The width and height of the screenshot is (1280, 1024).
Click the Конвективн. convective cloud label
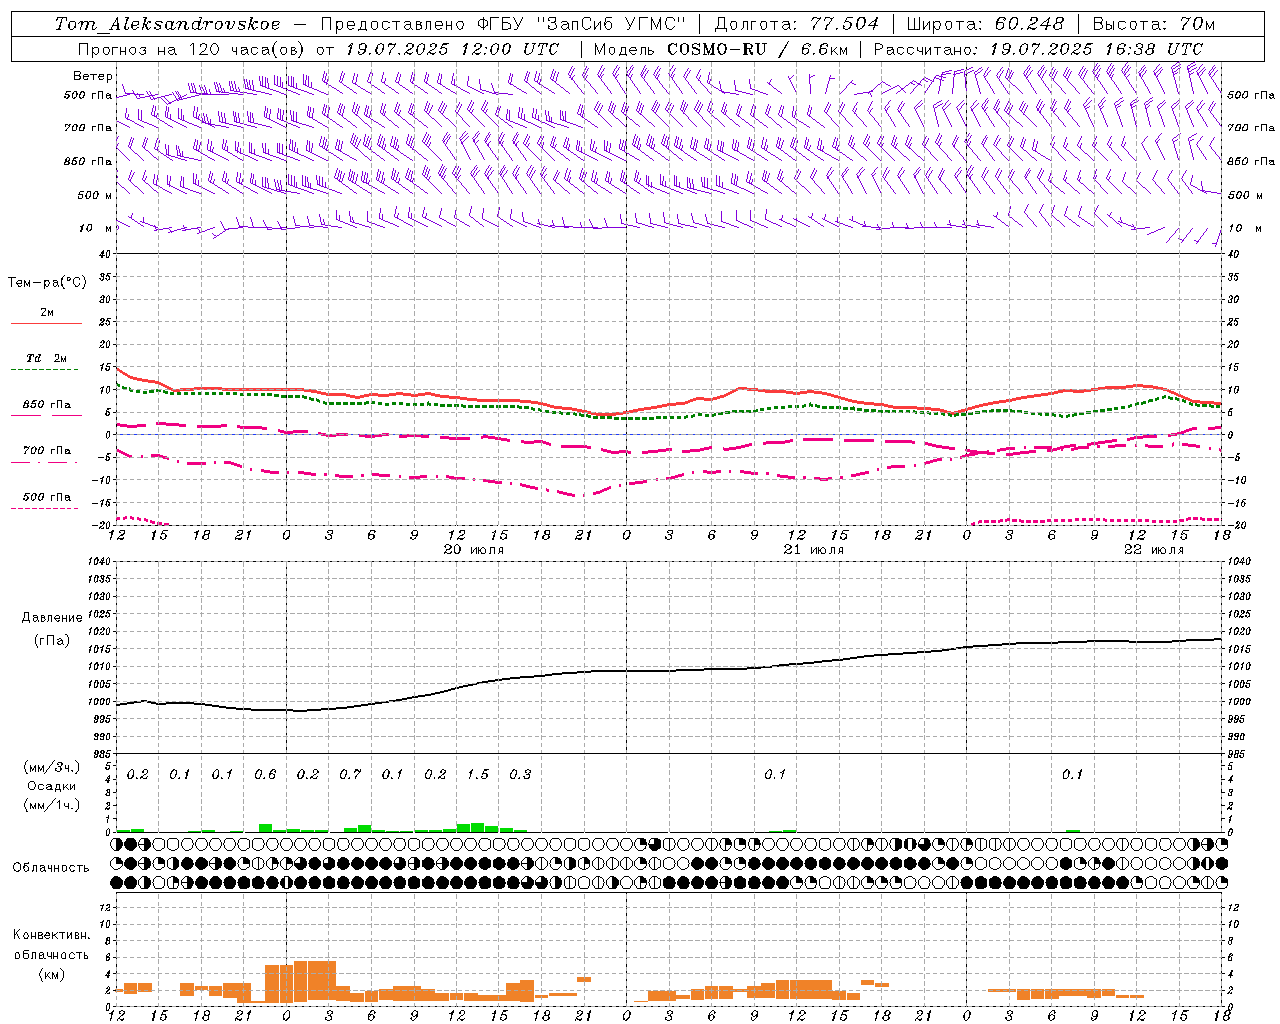[51, 935]
